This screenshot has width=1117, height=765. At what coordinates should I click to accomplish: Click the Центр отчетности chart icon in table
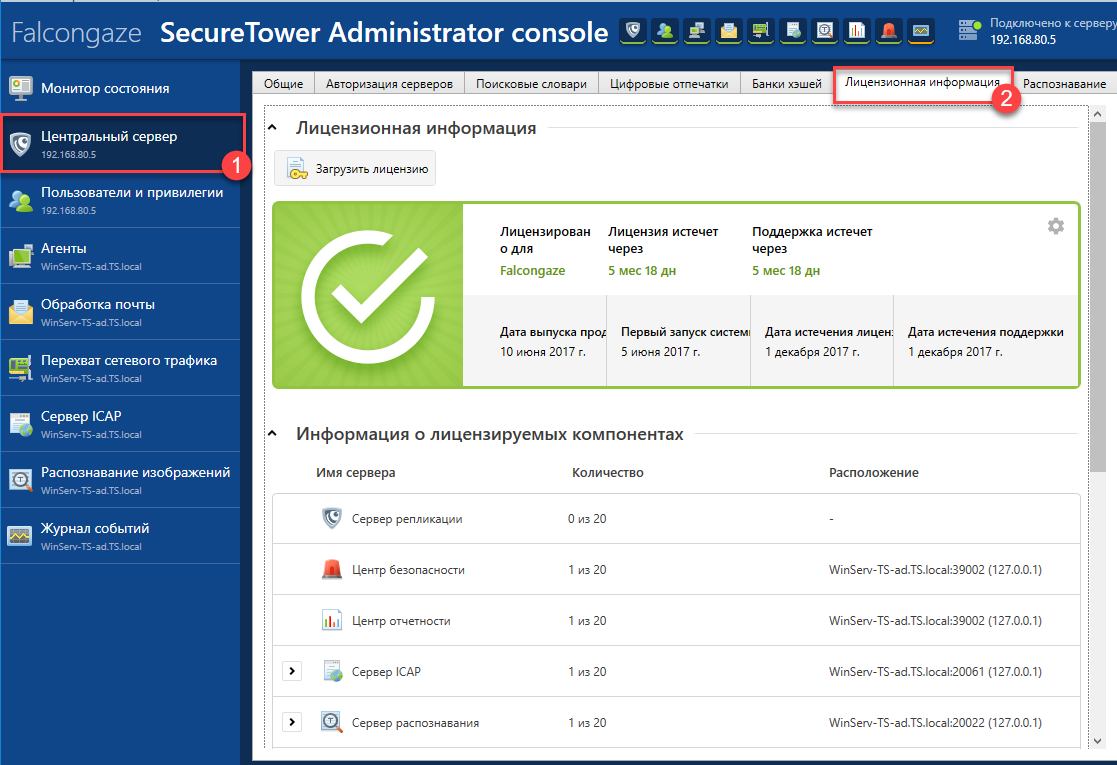coord(332,620)
